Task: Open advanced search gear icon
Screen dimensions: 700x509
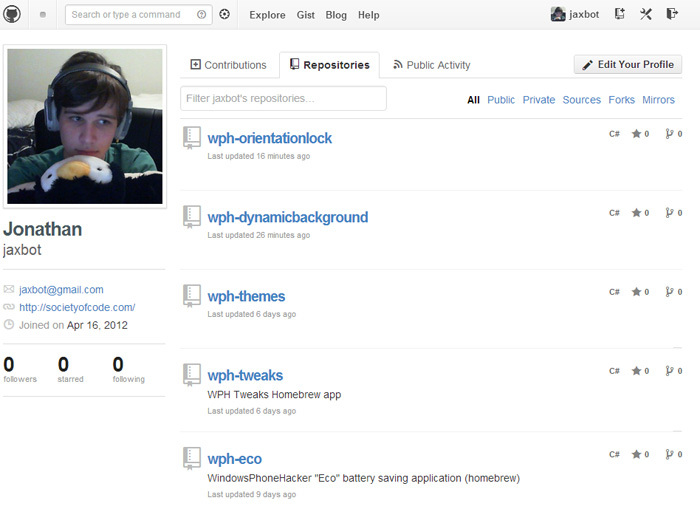Action: 225,14
